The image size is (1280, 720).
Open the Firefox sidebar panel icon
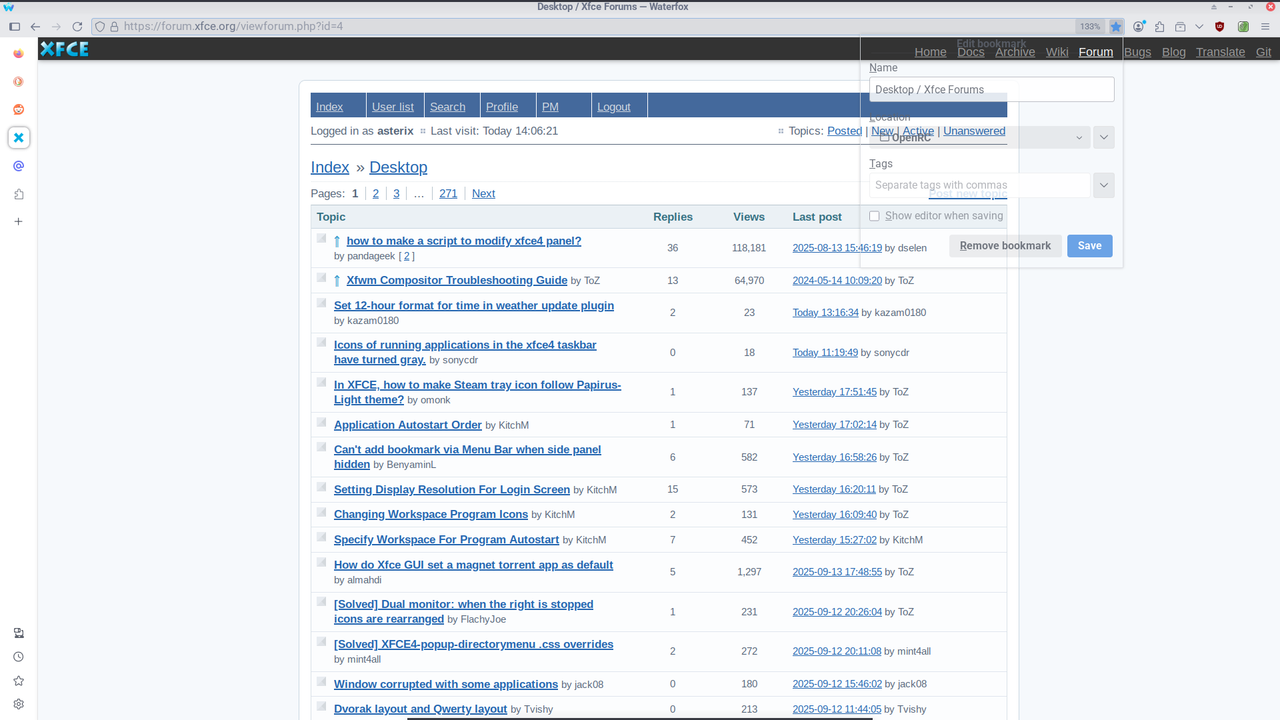(18, 54)
